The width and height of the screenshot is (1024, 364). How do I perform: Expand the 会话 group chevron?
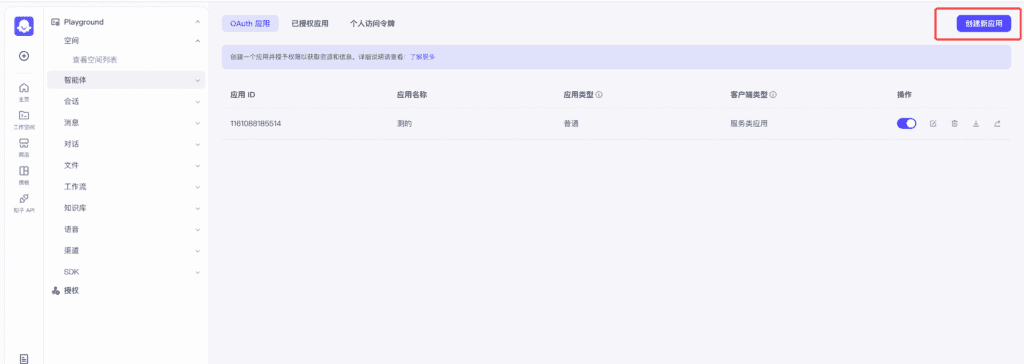click(x=198, y=102)
